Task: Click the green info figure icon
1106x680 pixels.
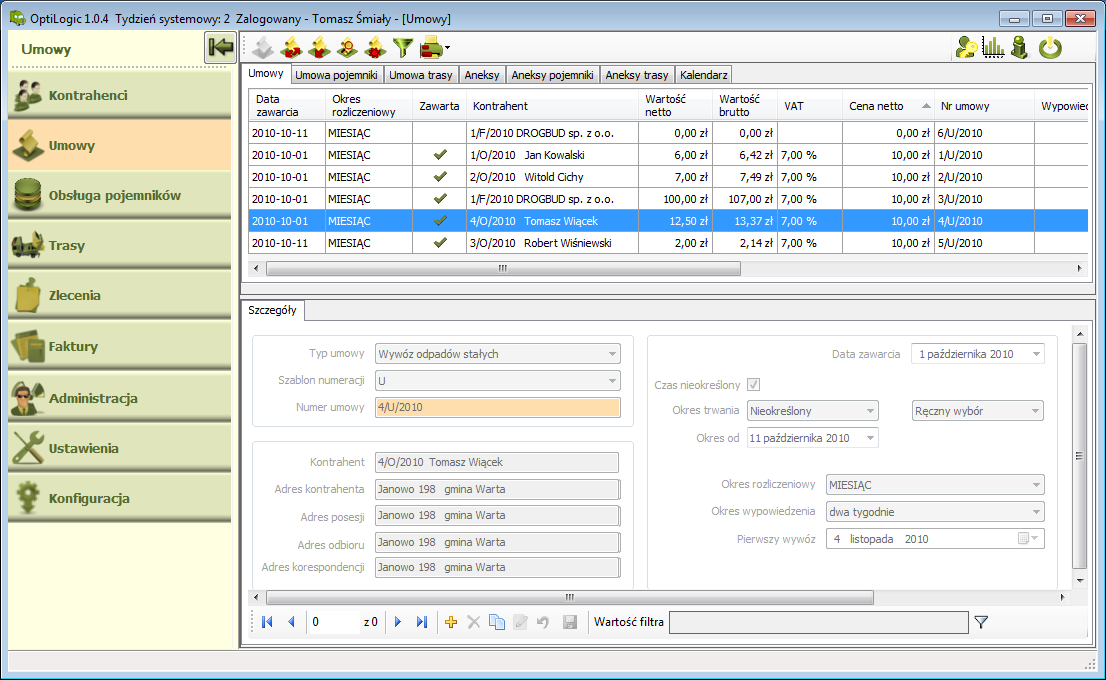Action: point(1020,48)
